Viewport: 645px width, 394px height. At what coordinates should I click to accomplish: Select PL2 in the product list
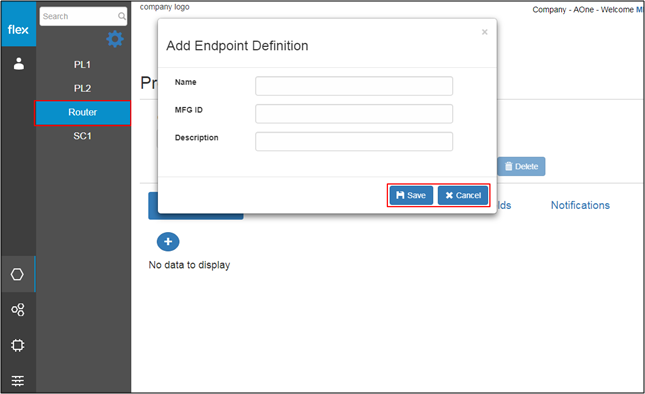82,88
